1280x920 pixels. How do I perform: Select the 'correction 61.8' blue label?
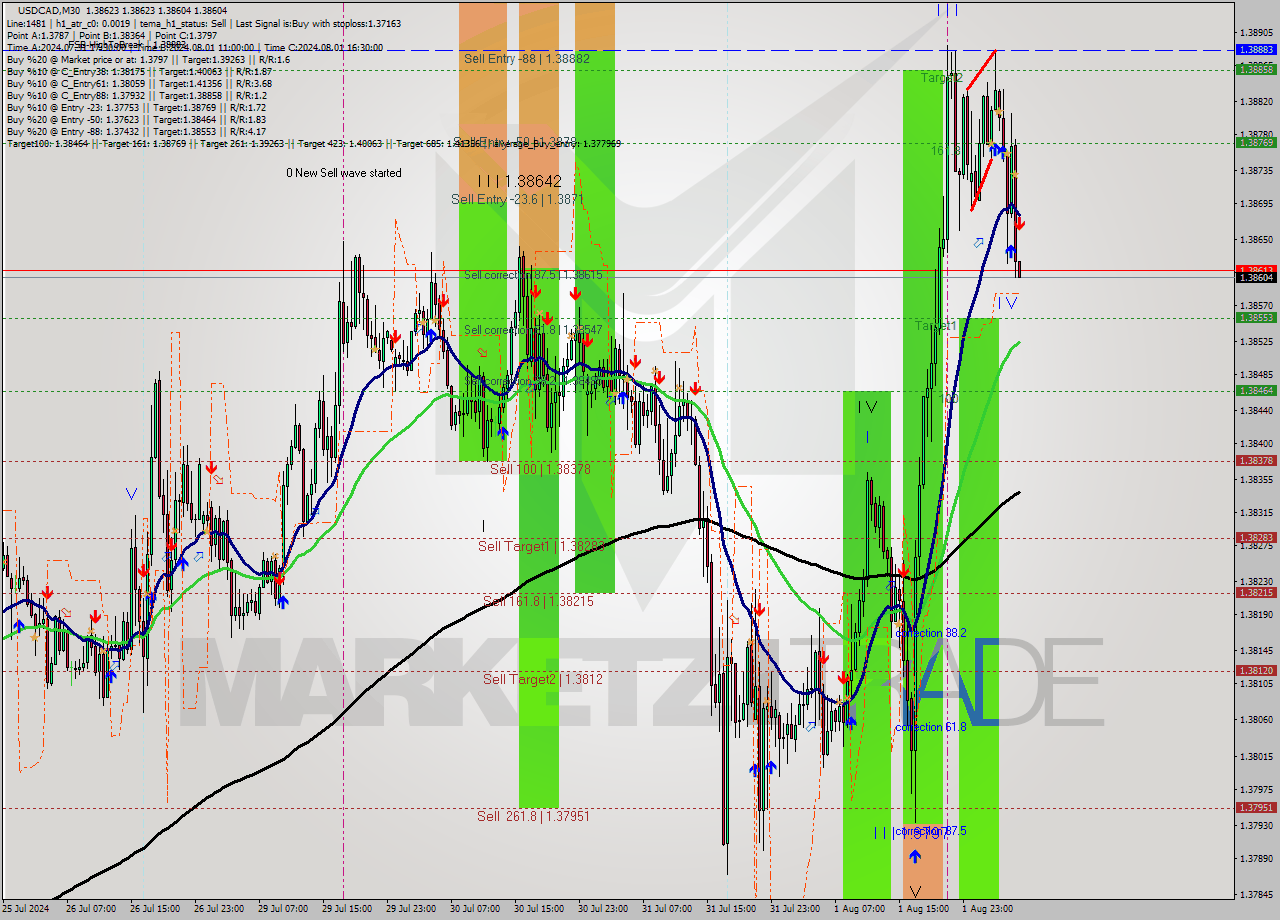[x=931, y=727]
